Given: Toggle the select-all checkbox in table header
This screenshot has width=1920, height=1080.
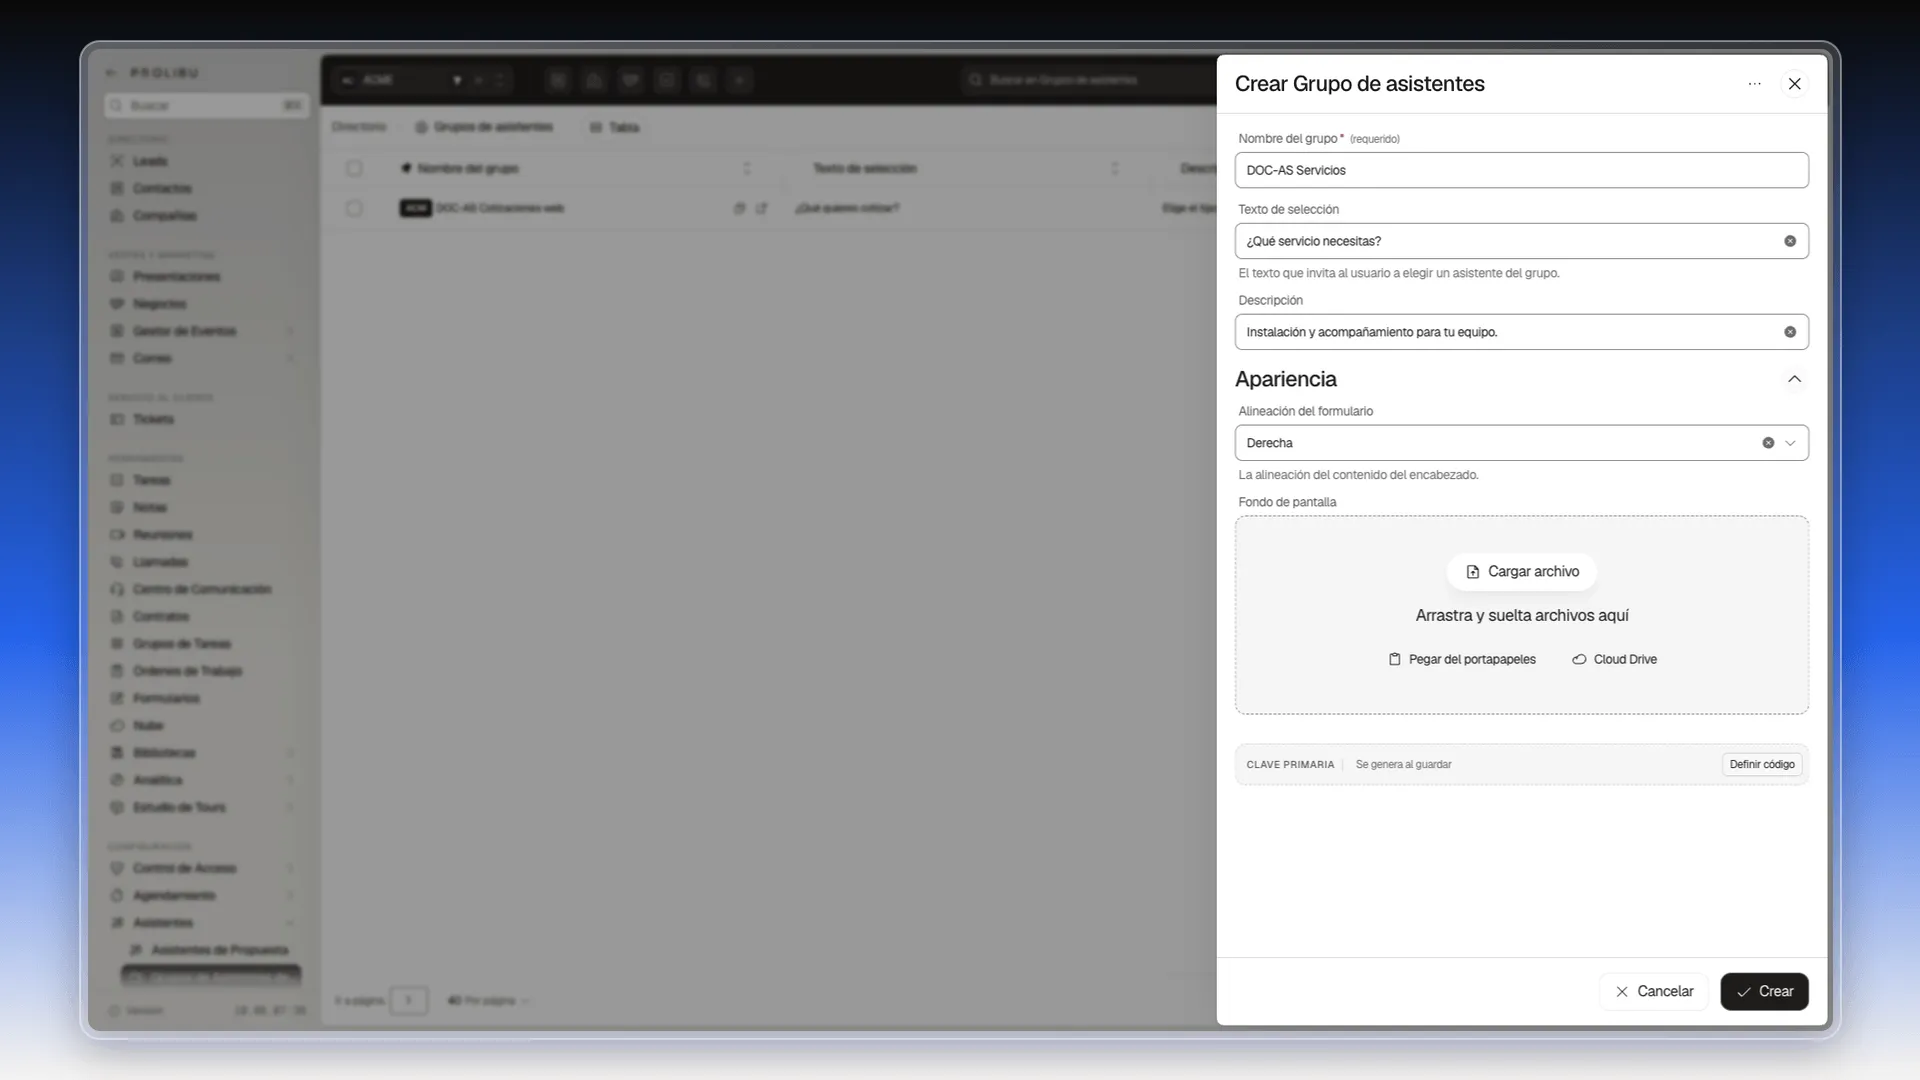Looking at the screenshot, I should click(x=354, y=168).
